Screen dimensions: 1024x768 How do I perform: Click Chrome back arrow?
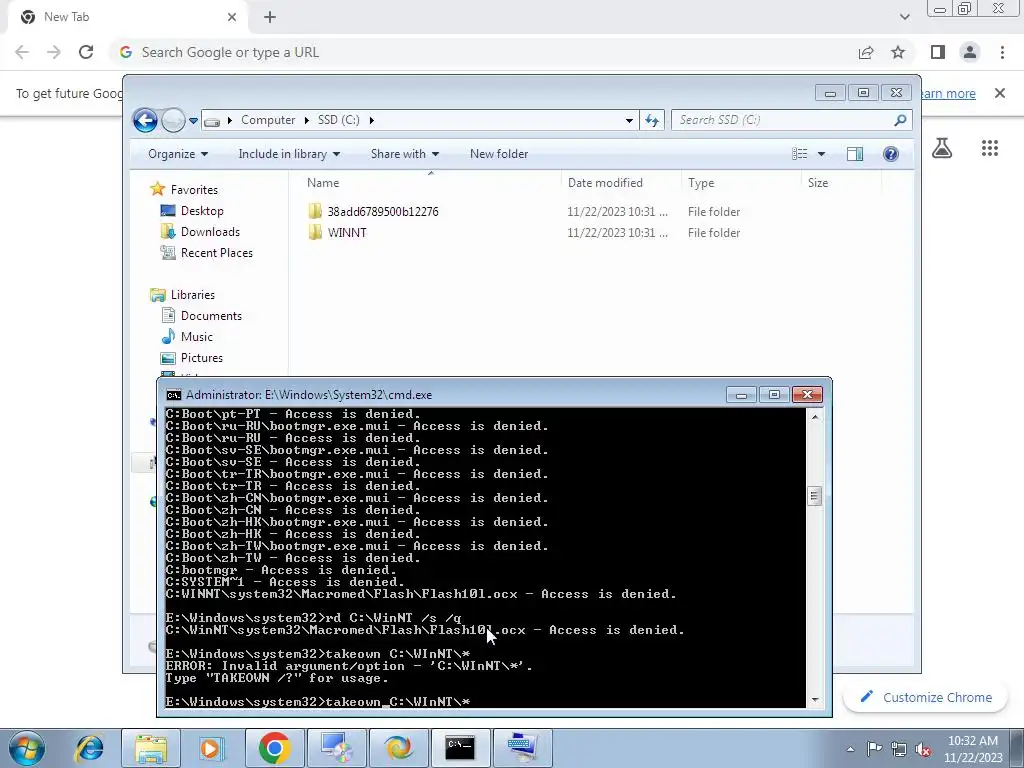point(22,52)
